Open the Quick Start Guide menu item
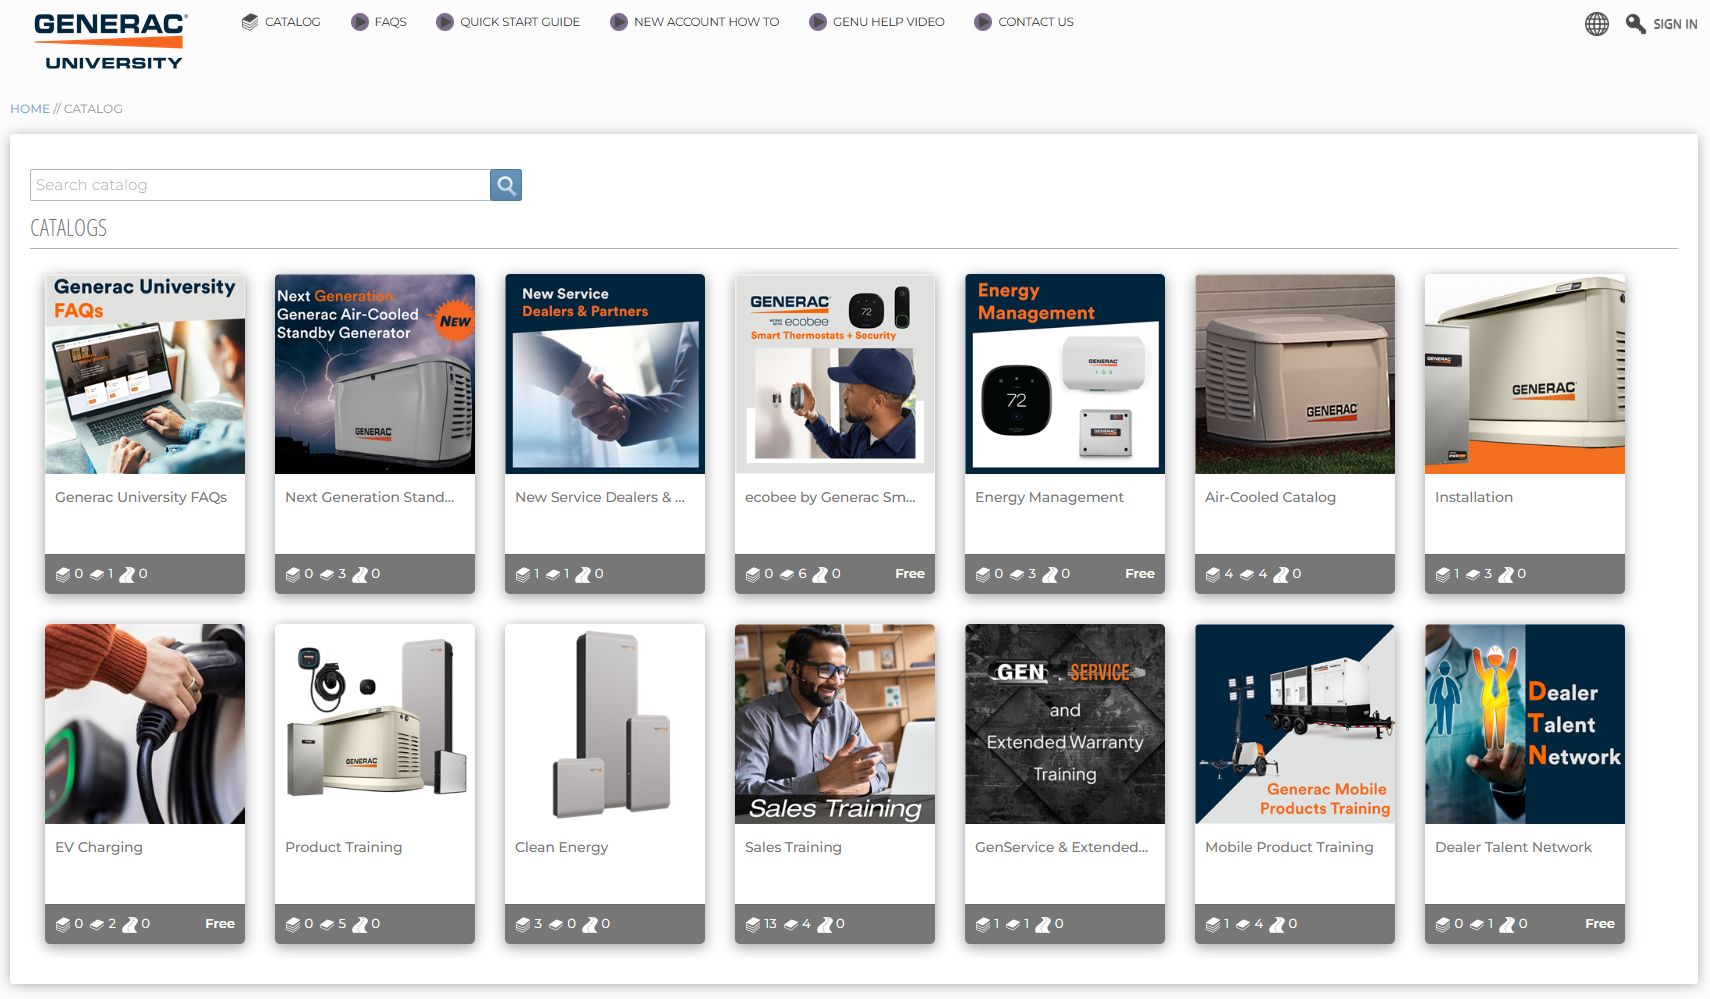This screenshot has width=1710, height=999. (520, 22)
